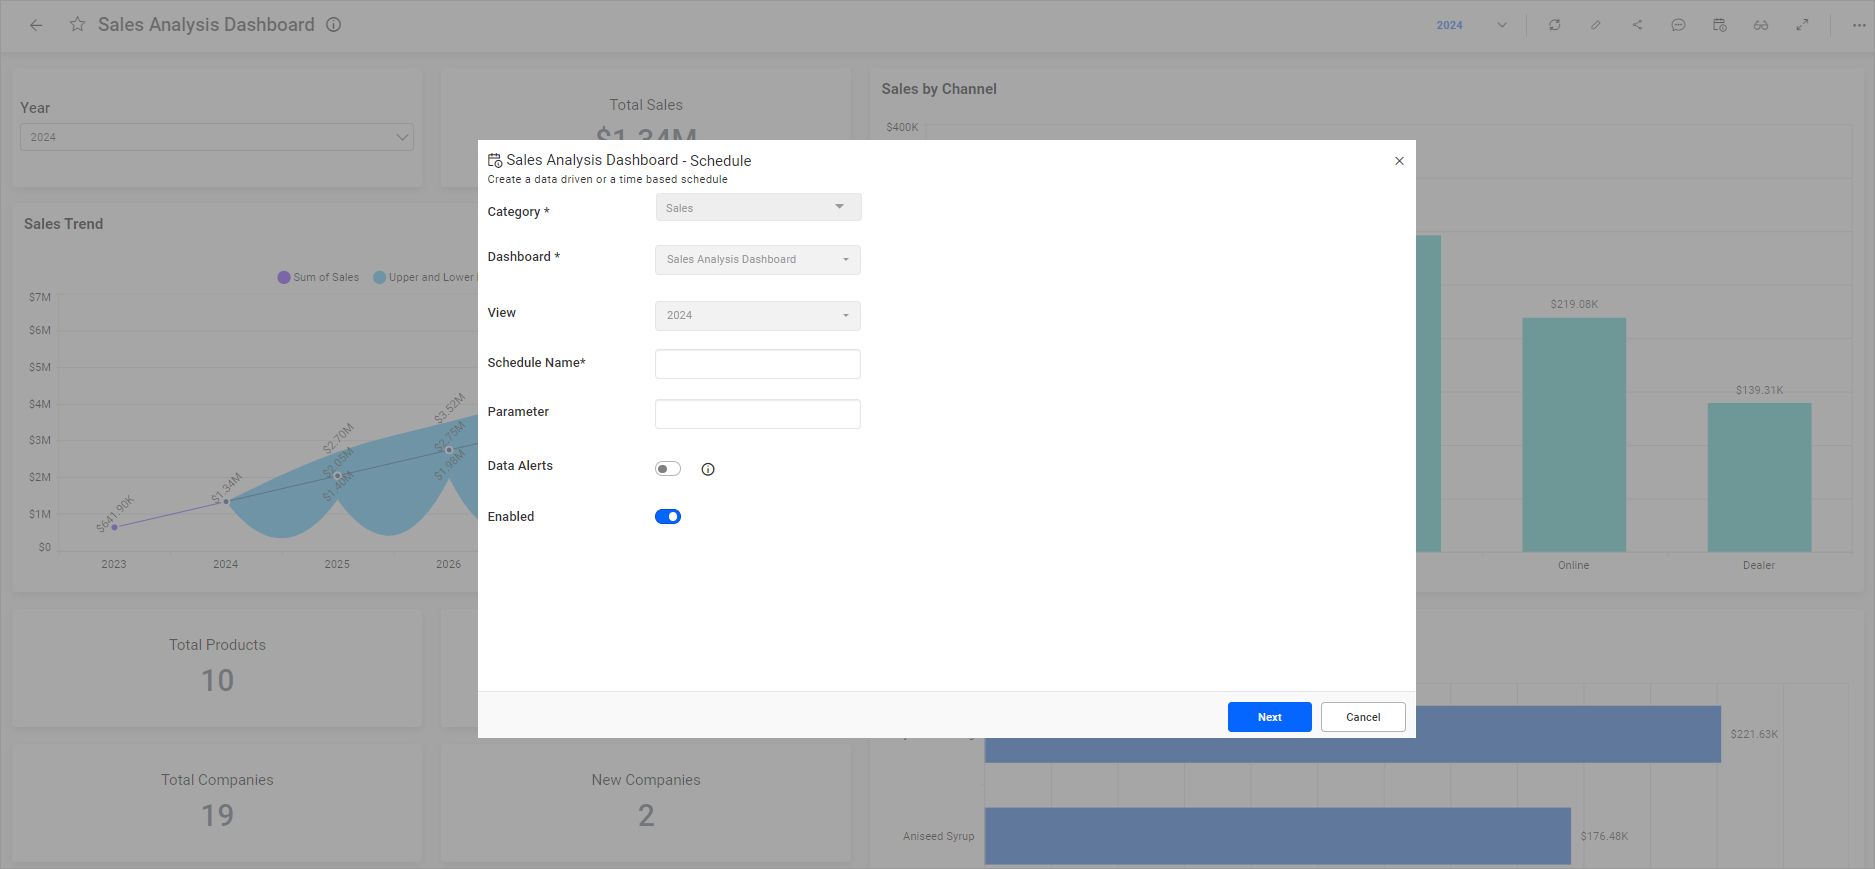Screen dimensions: 1875x869
Task: Click the schedule calendar icon in toolbar
Action: (1719, 25)
